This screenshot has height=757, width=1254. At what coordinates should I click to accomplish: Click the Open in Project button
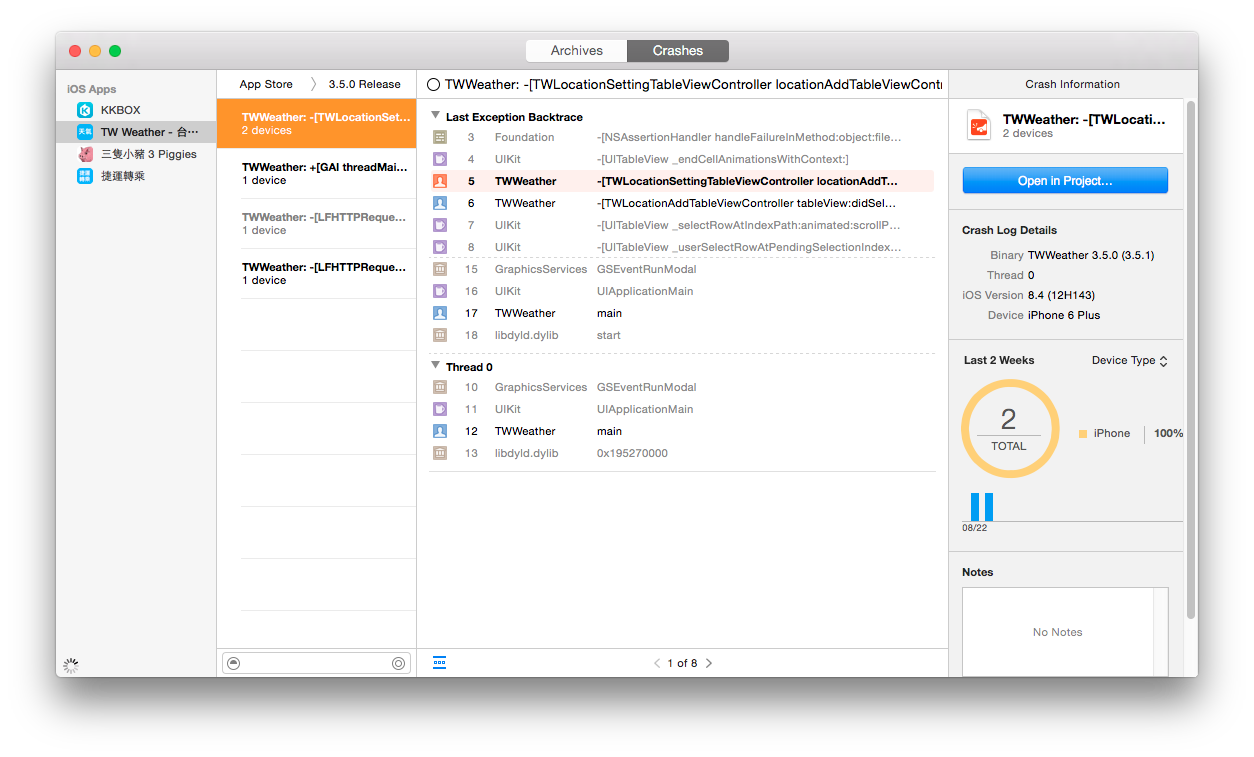(1065, 181)
